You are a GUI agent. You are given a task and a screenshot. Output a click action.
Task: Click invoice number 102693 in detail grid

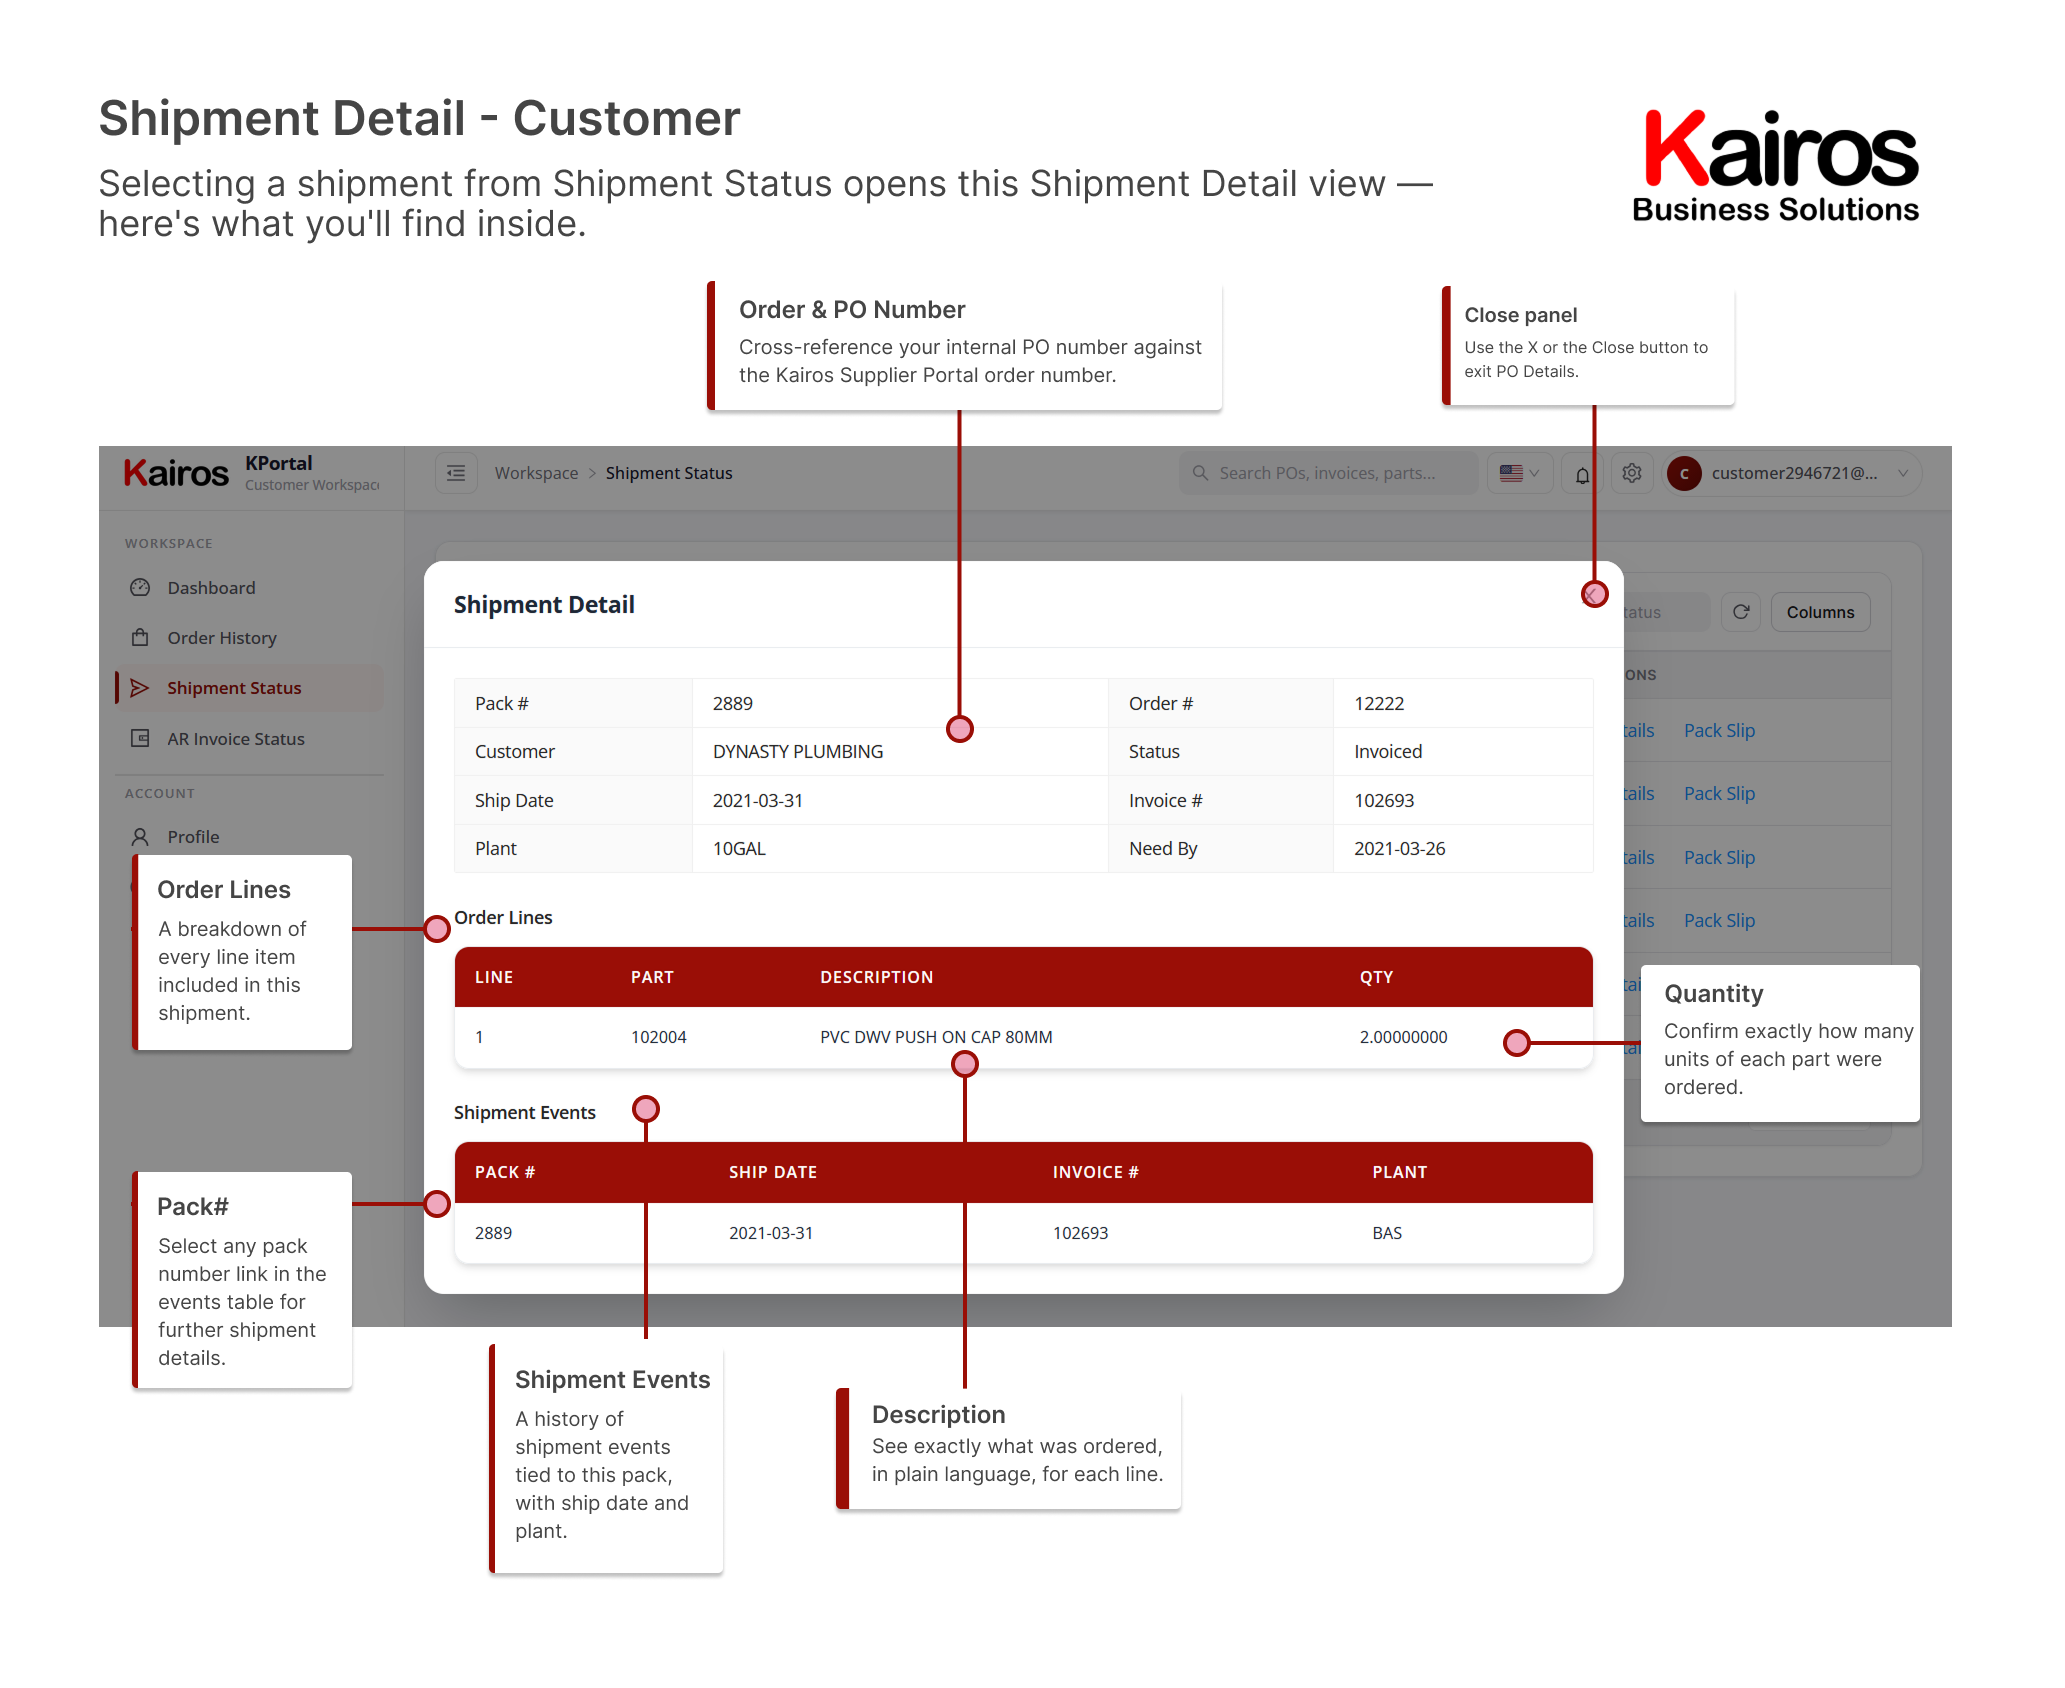(x=1384, y=801)
